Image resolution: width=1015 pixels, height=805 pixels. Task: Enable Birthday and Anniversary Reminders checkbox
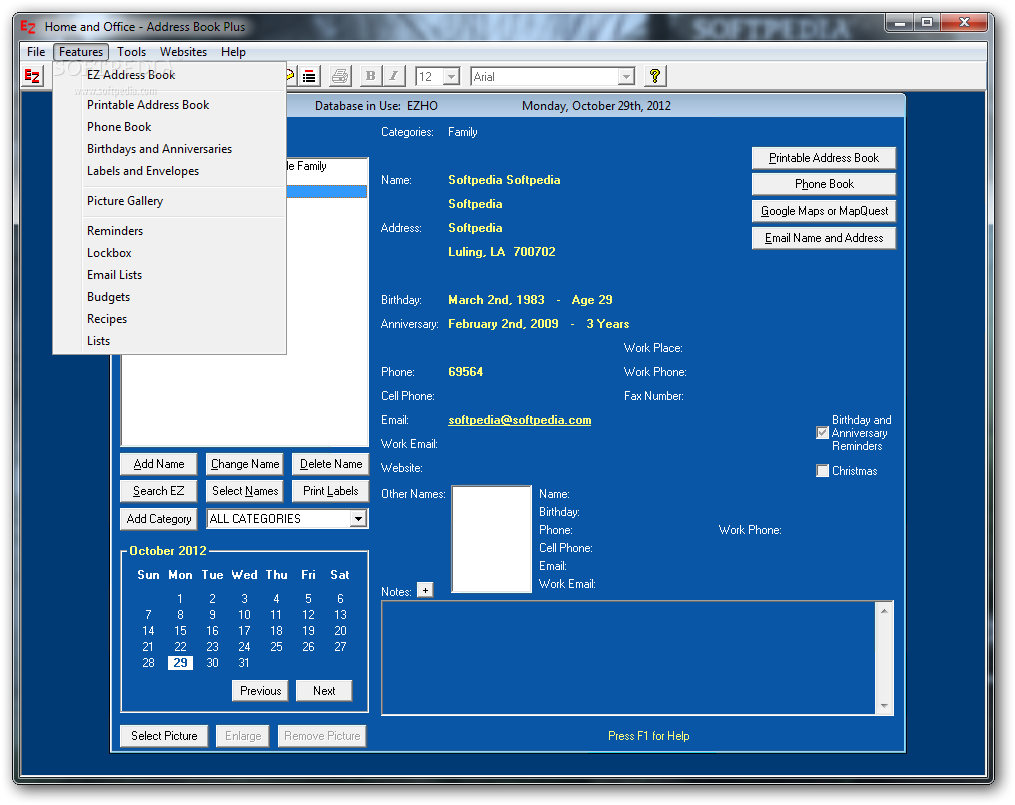click(823, 433)
